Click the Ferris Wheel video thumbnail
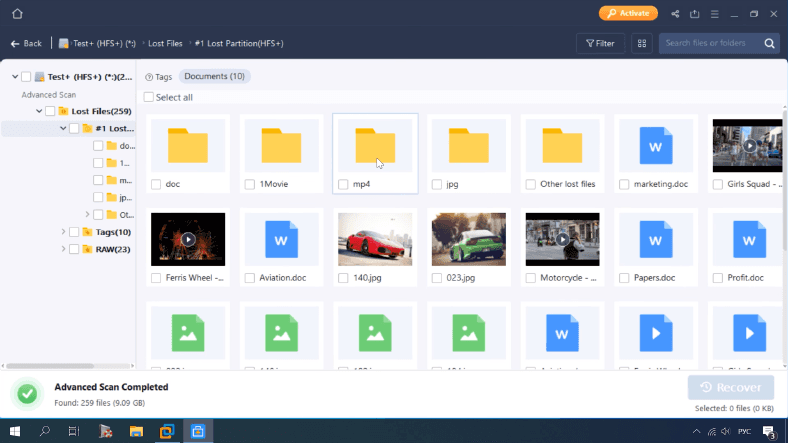This screenshot has width=788, height=443. (188, 239)
